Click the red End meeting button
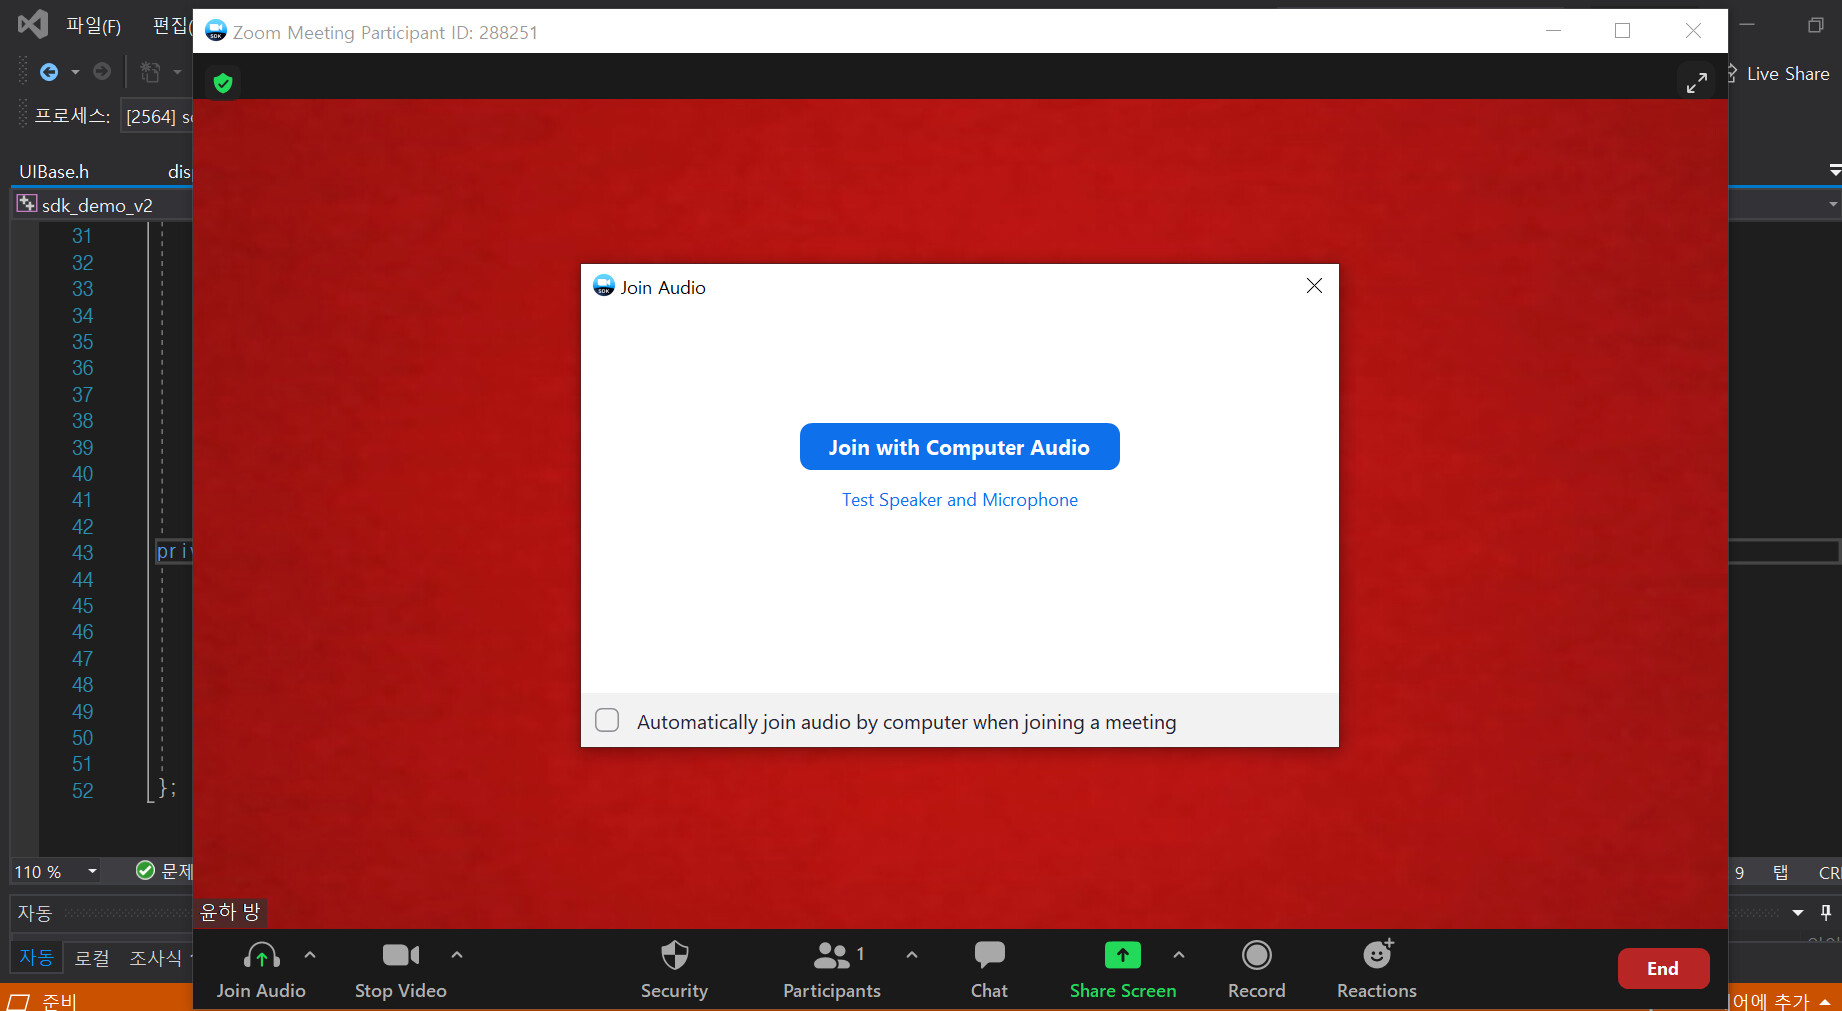1842x1011 pixels. [x=1663, y=968]
